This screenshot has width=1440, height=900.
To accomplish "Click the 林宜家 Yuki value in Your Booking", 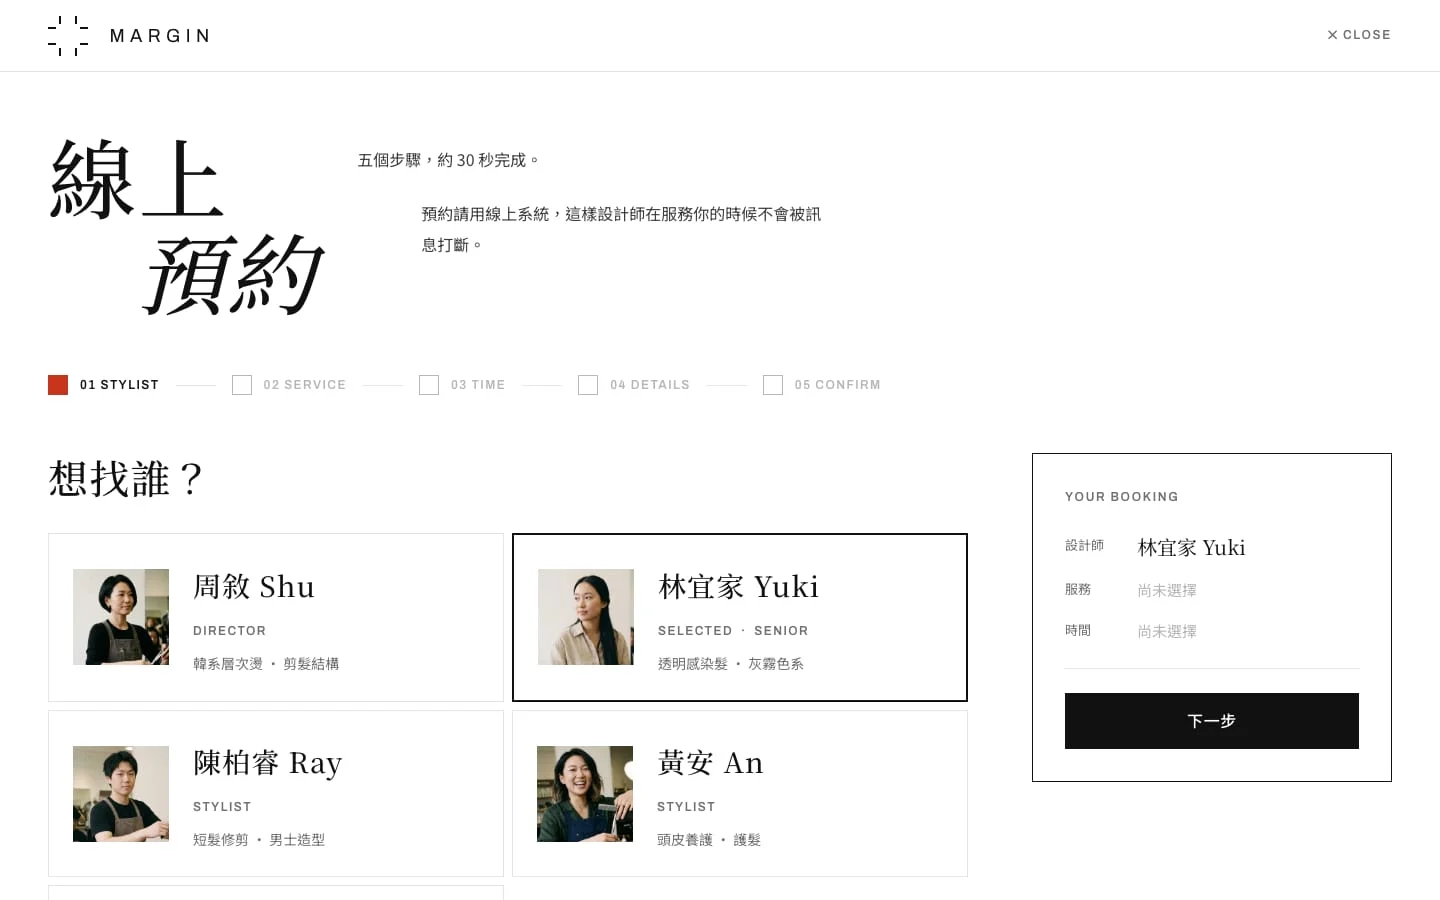I will [1192, 547].
